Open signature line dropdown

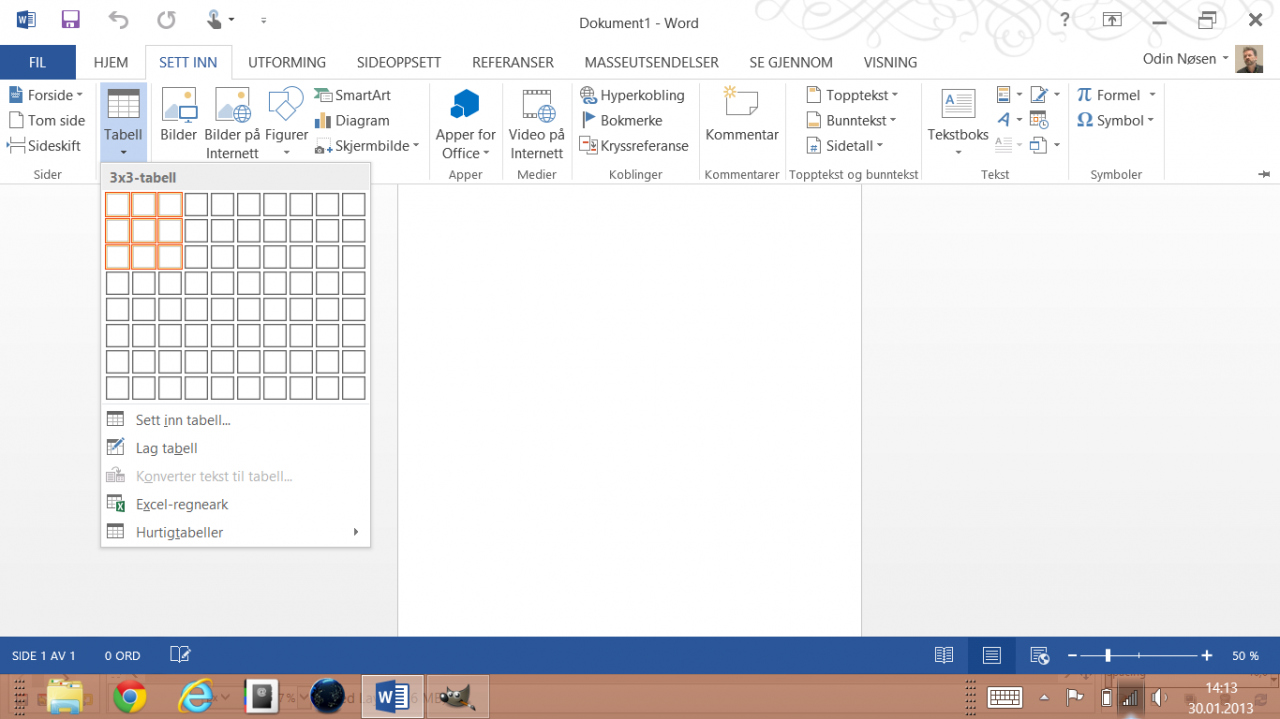tap(1044, 95)
